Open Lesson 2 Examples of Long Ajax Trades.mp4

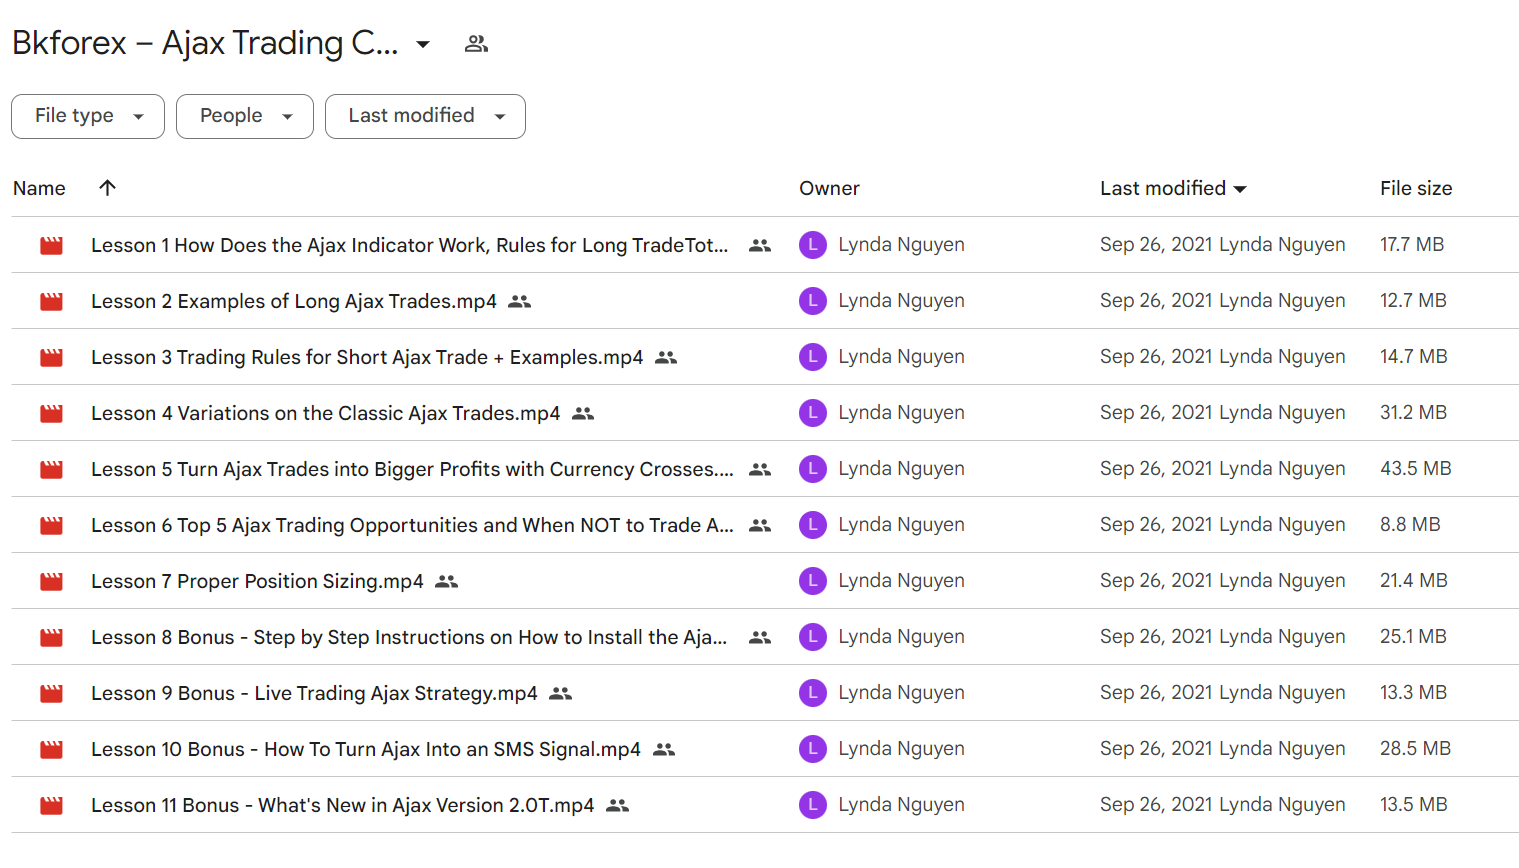[x=294, y=301]
